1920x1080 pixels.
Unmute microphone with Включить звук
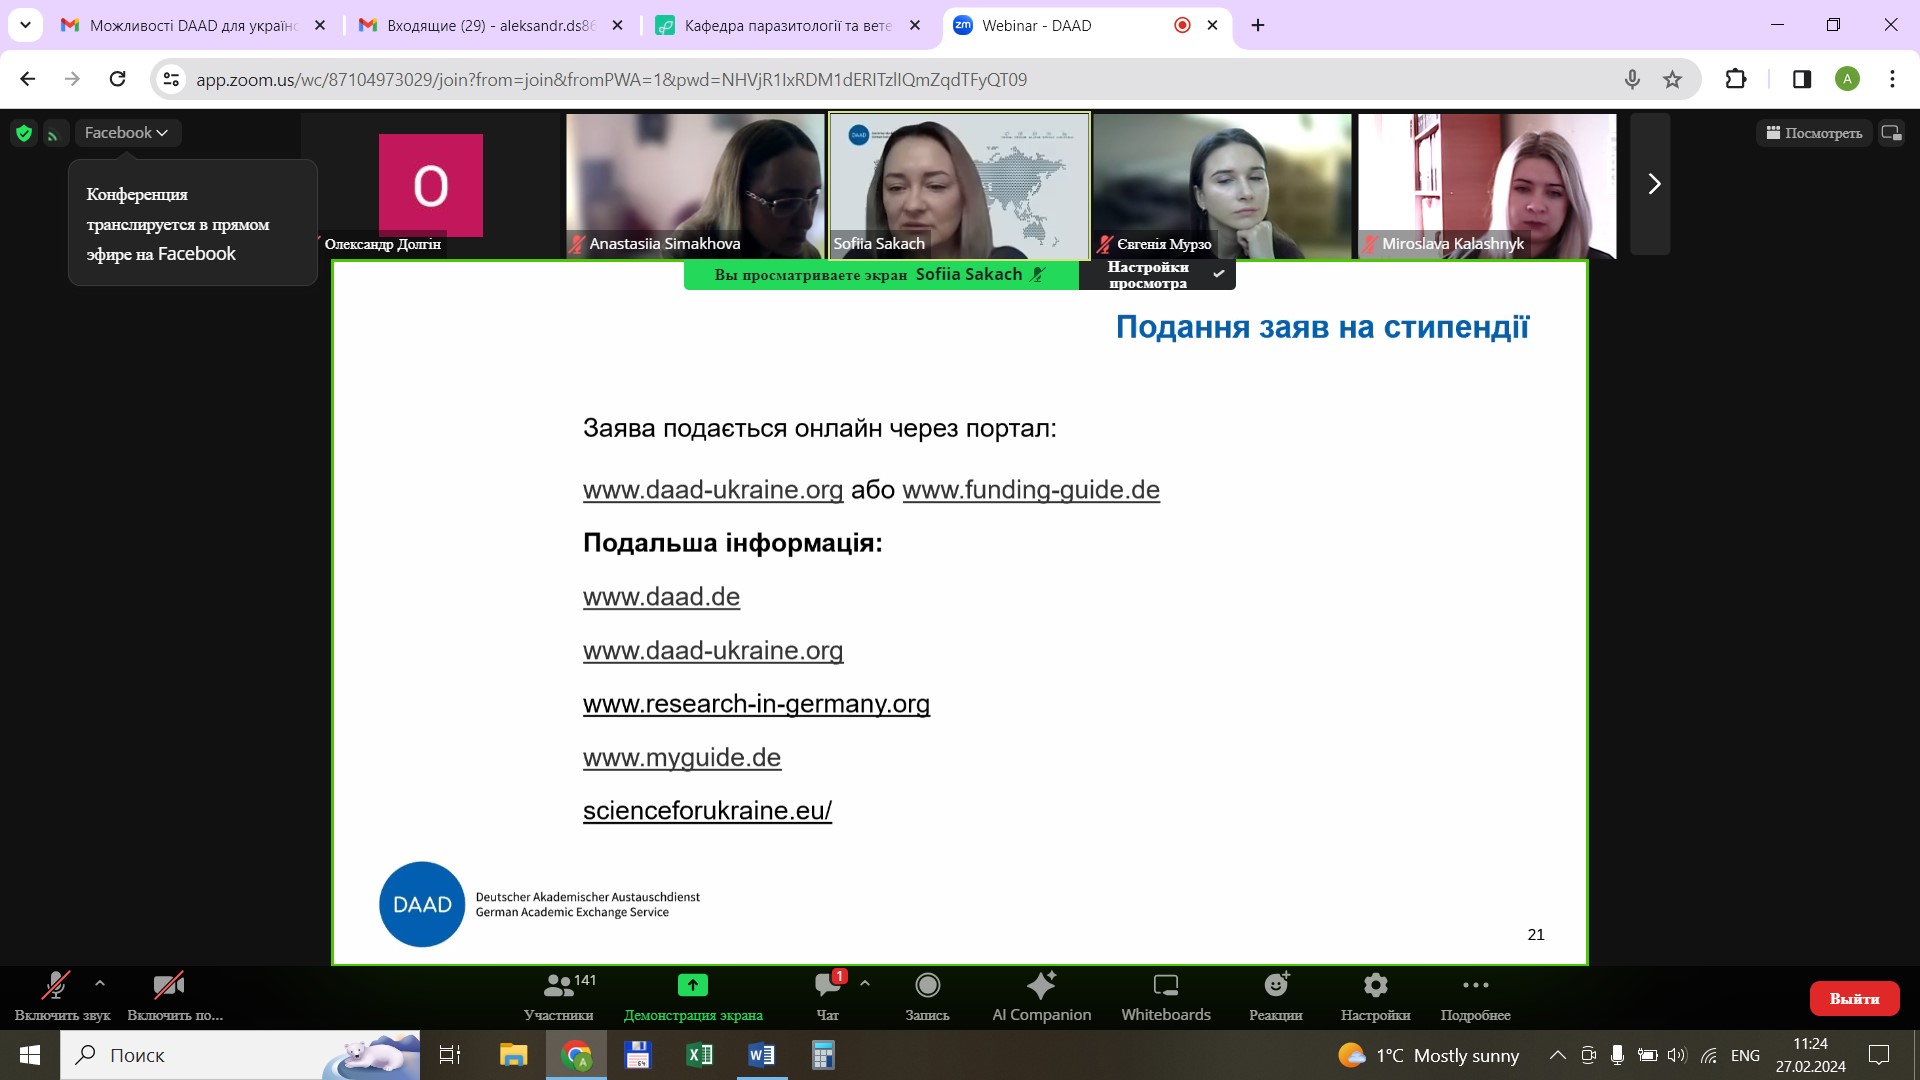(x=62, y=996)
